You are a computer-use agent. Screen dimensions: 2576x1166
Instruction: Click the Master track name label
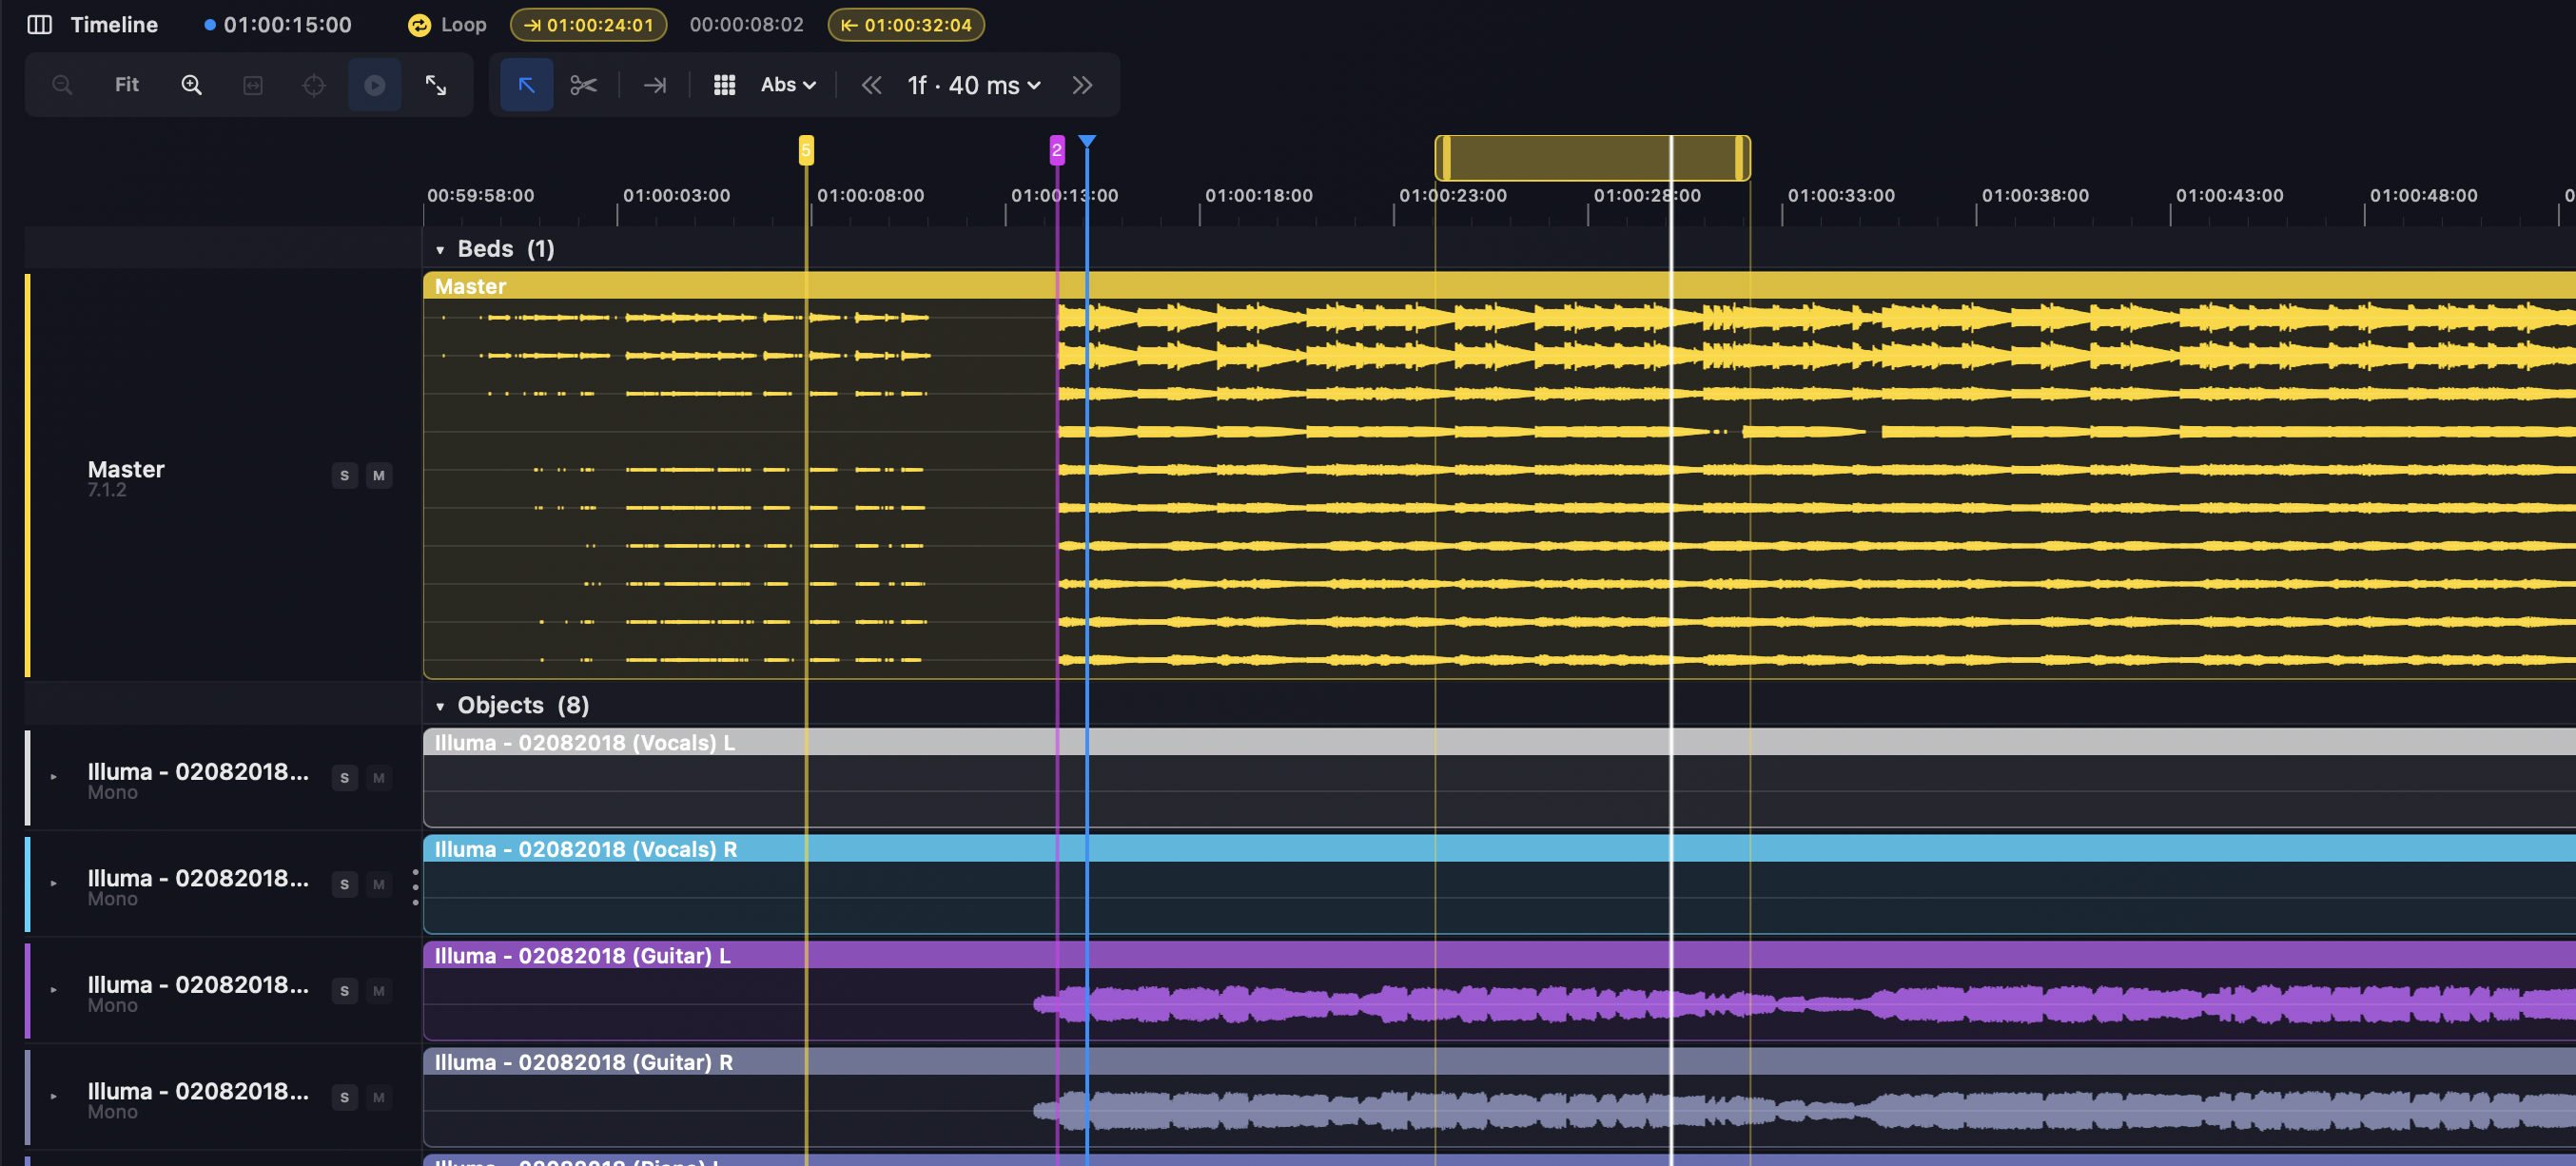(x=126, y=469)
